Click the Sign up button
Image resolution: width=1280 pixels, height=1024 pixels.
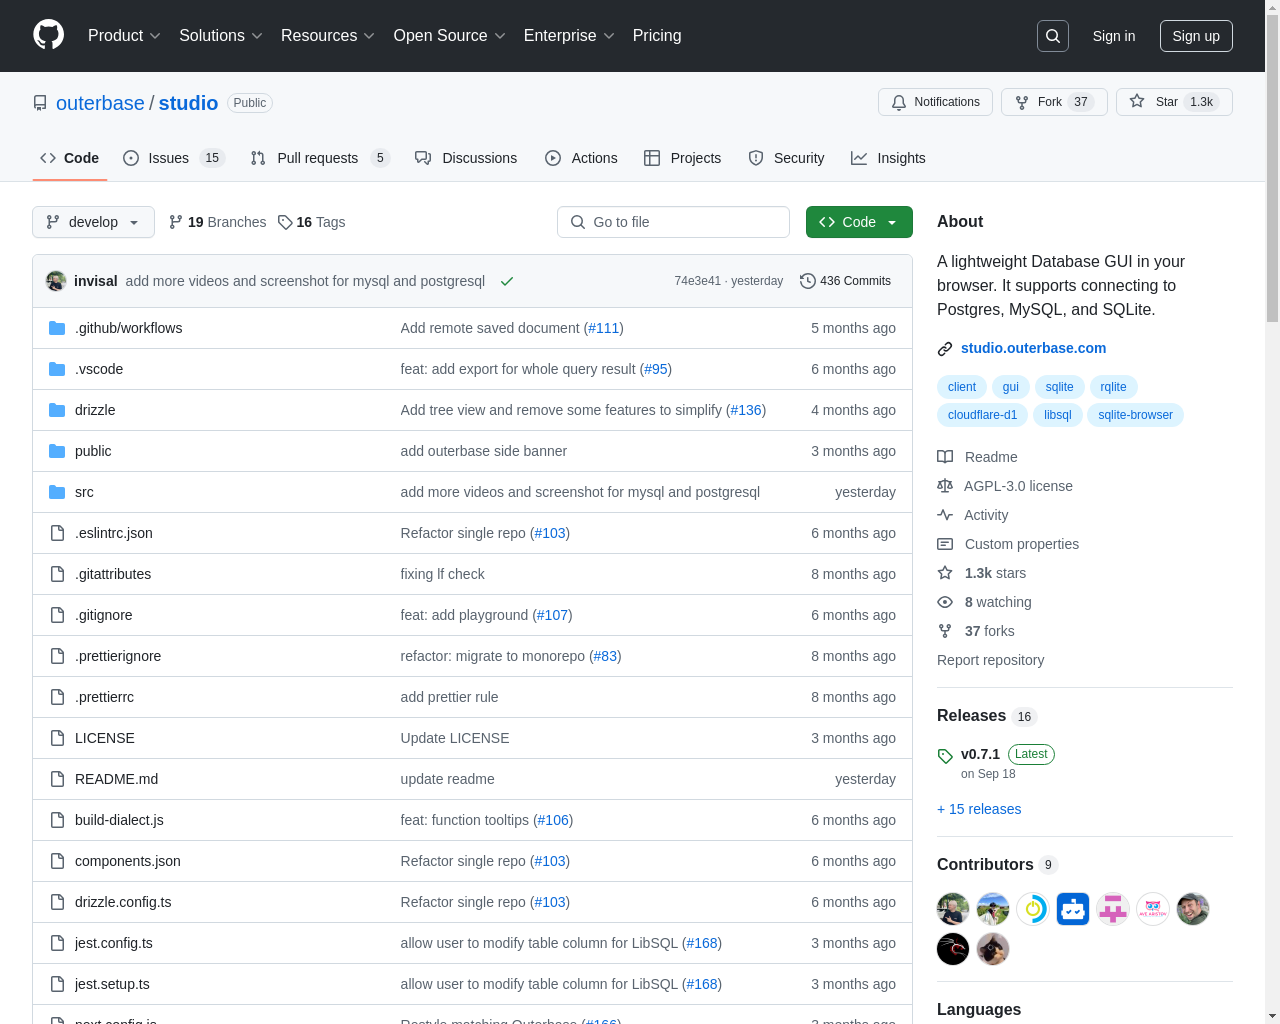[x=1196, y=36]
